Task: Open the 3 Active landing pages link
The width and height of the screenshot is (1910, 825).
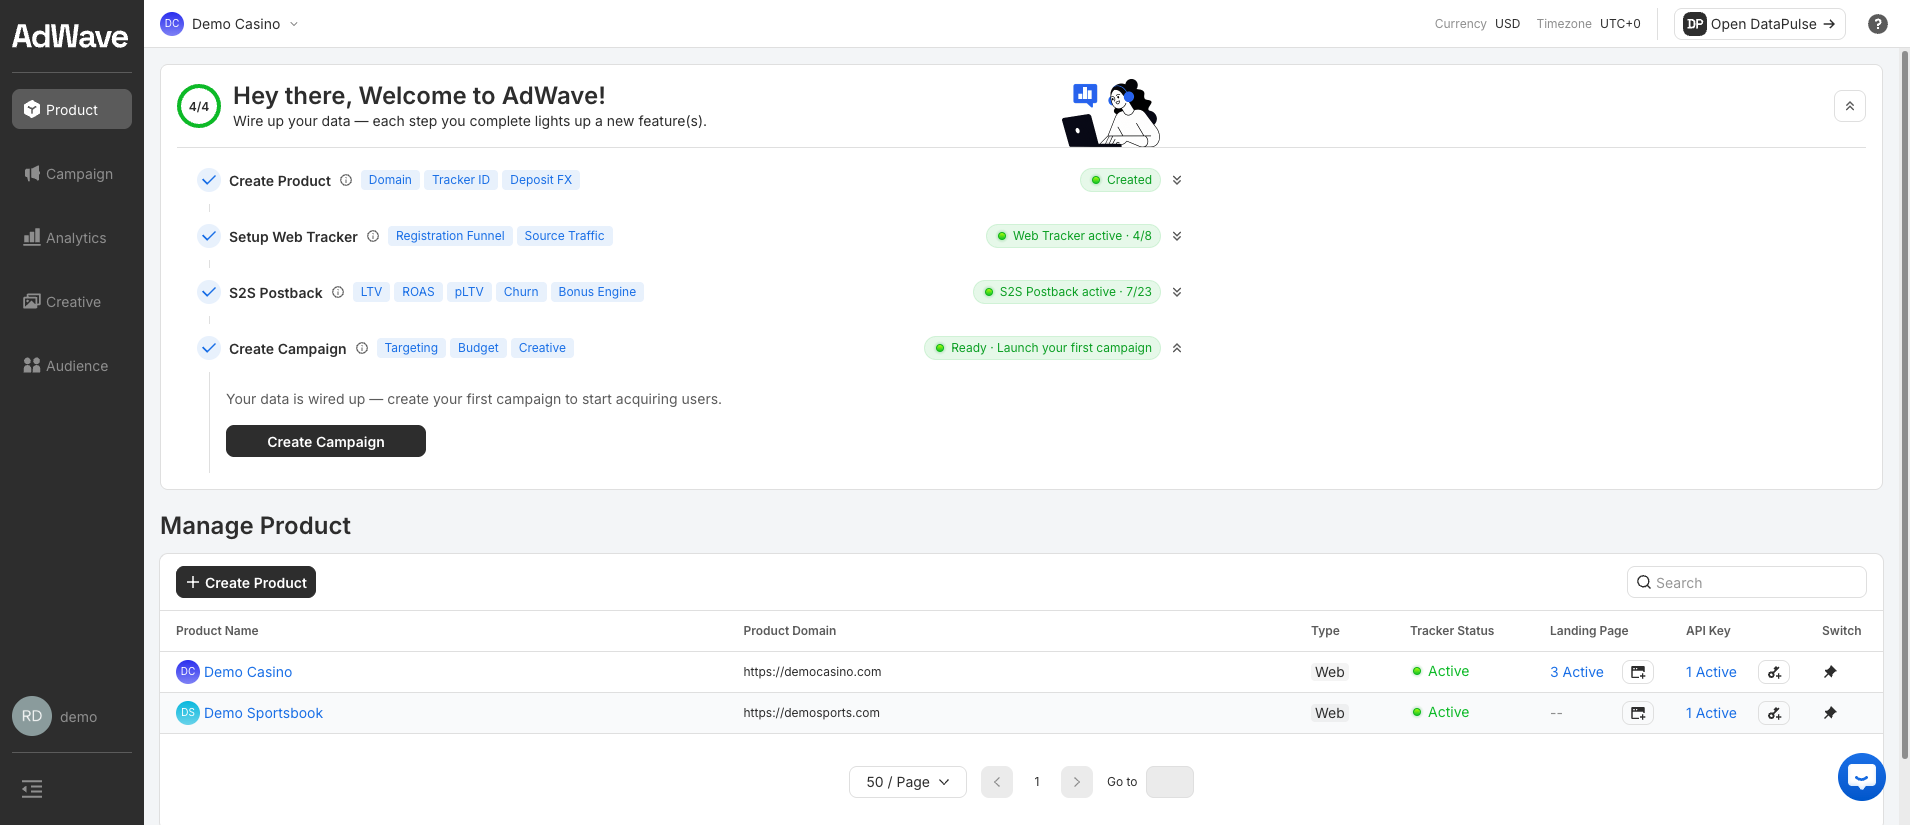Action: point(1577,672)
